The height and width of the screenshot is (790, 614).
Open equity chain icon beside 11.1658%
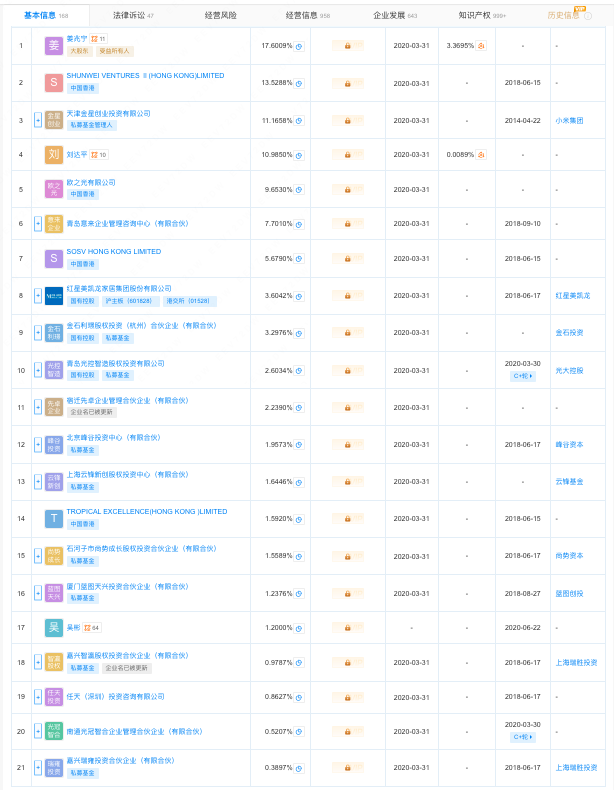point(299,121)
